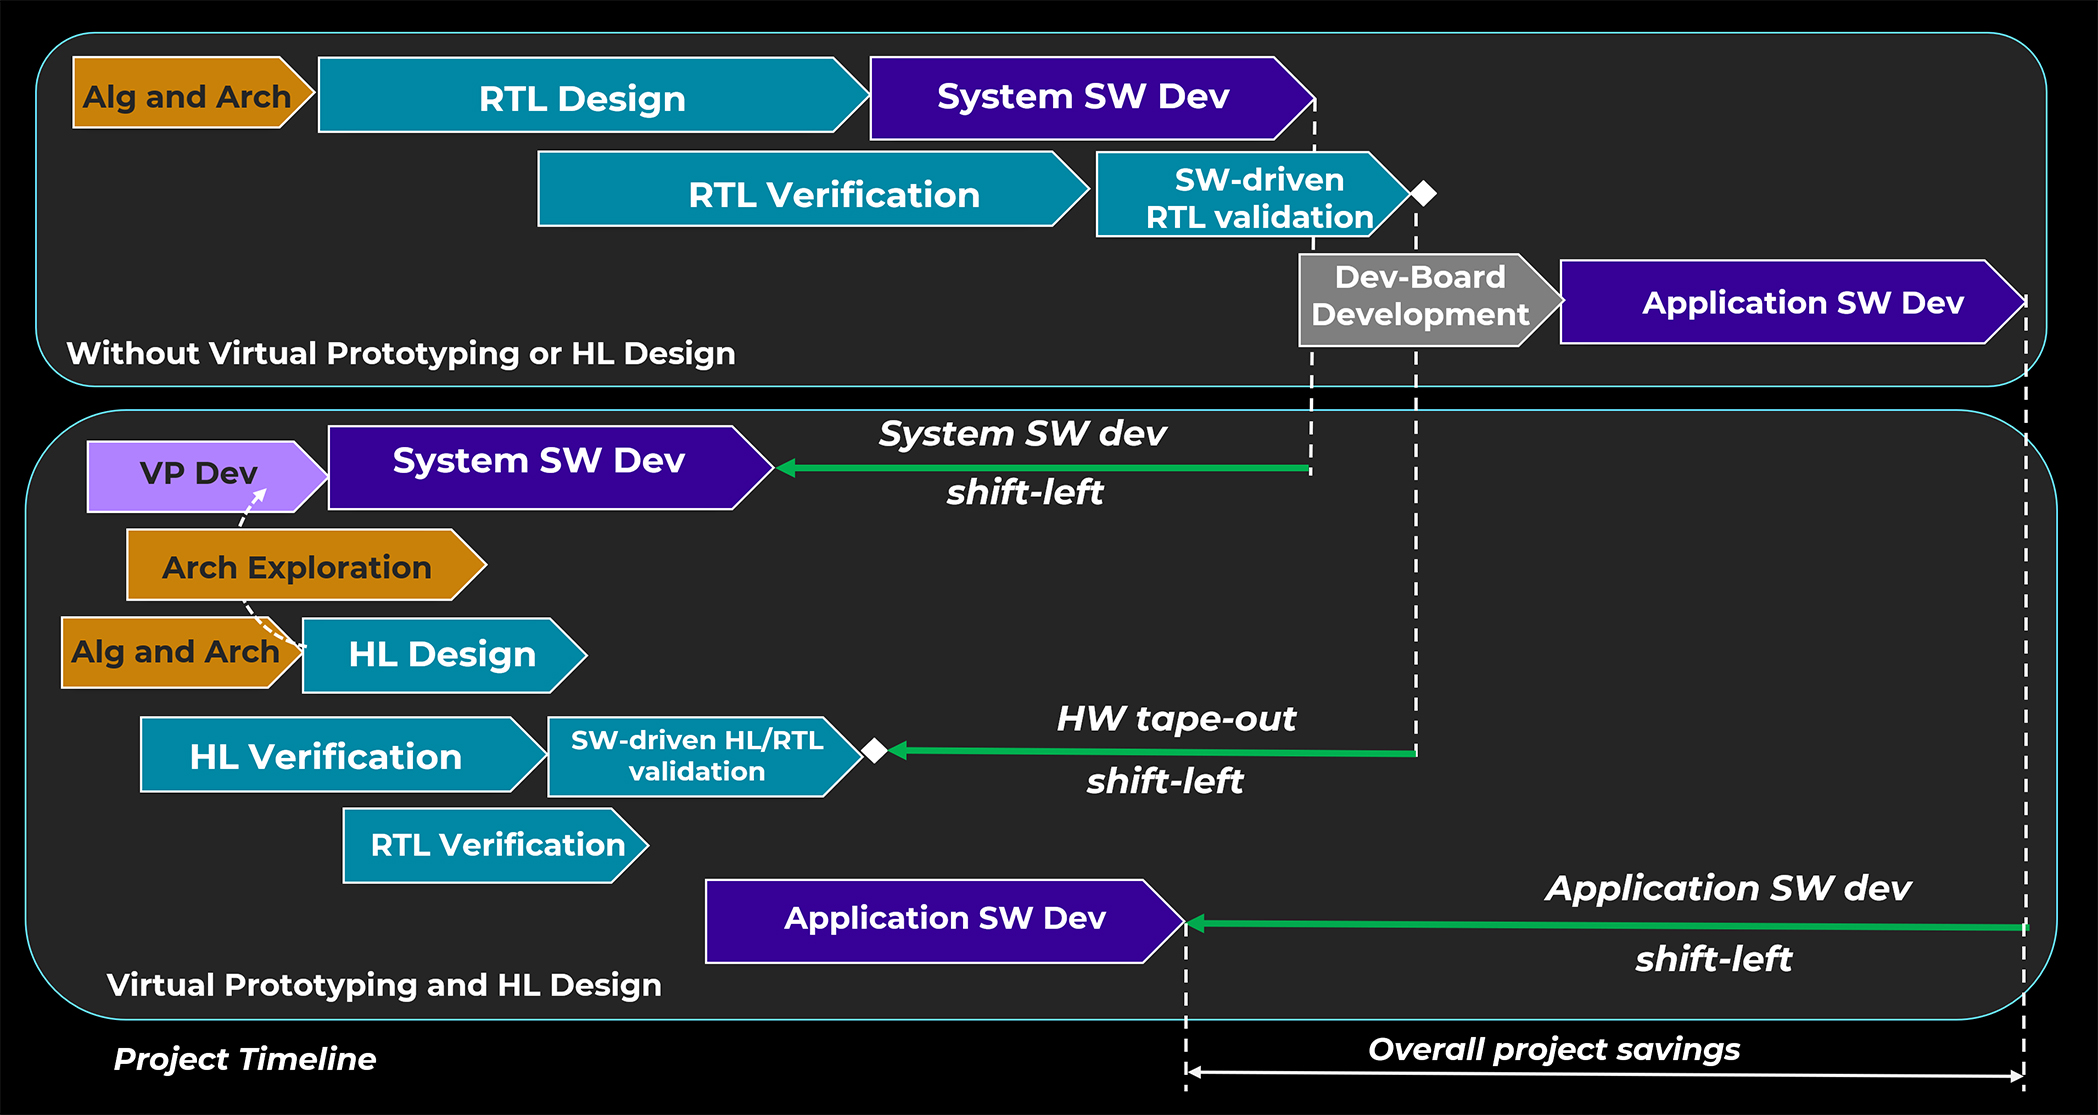
Task: Click the diamond after HL/RTL validation
Action: click(x=875, y=750)
